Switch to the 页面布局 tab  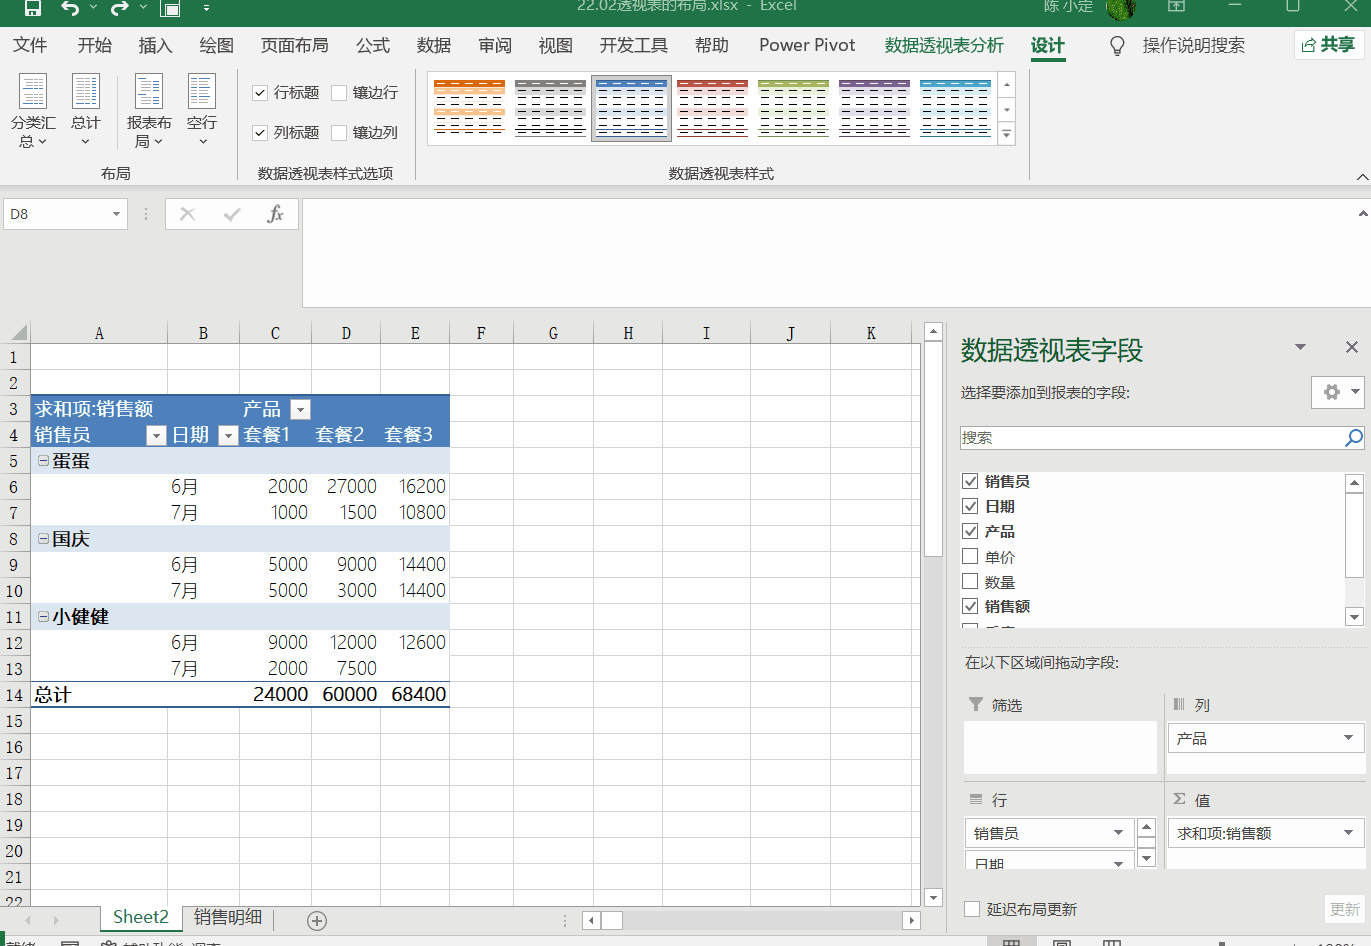(x=294, y=45)
